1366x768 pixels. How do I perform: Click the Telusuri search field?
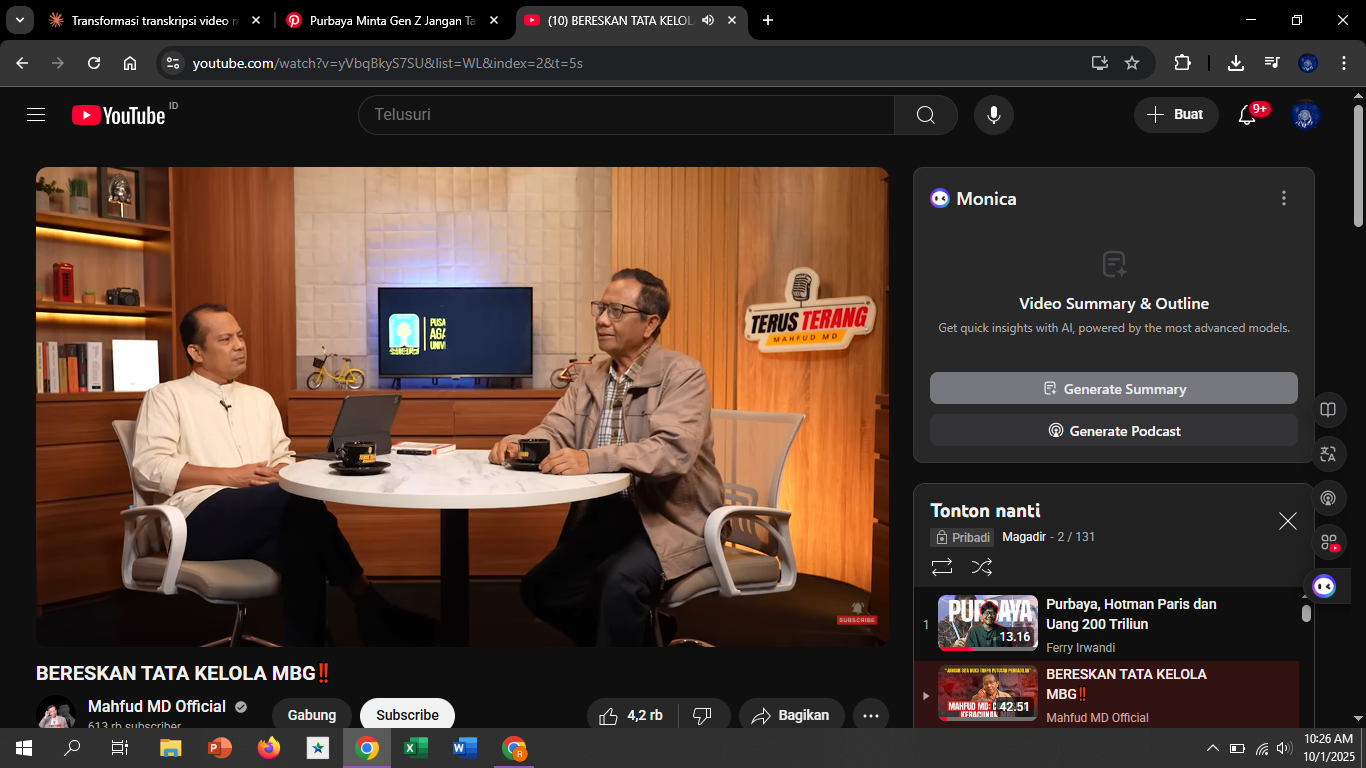coord(626,115)
